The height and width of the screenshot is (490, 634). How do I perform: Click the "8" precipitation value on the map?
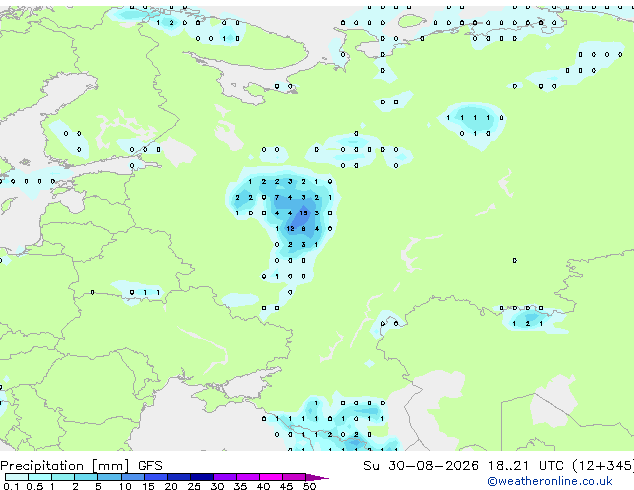click(304, 229)
